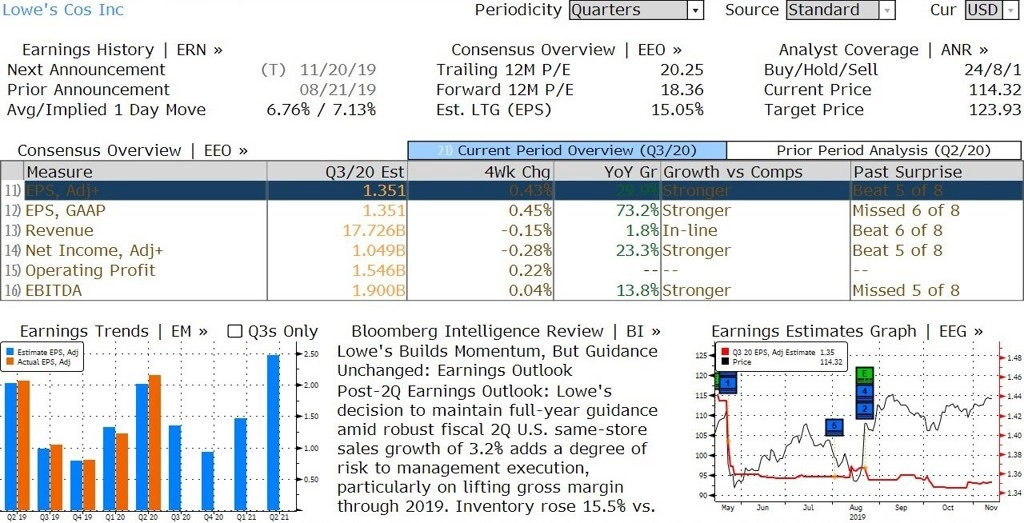Open the Periodicity Quarters dropdown

pos(636,10)
